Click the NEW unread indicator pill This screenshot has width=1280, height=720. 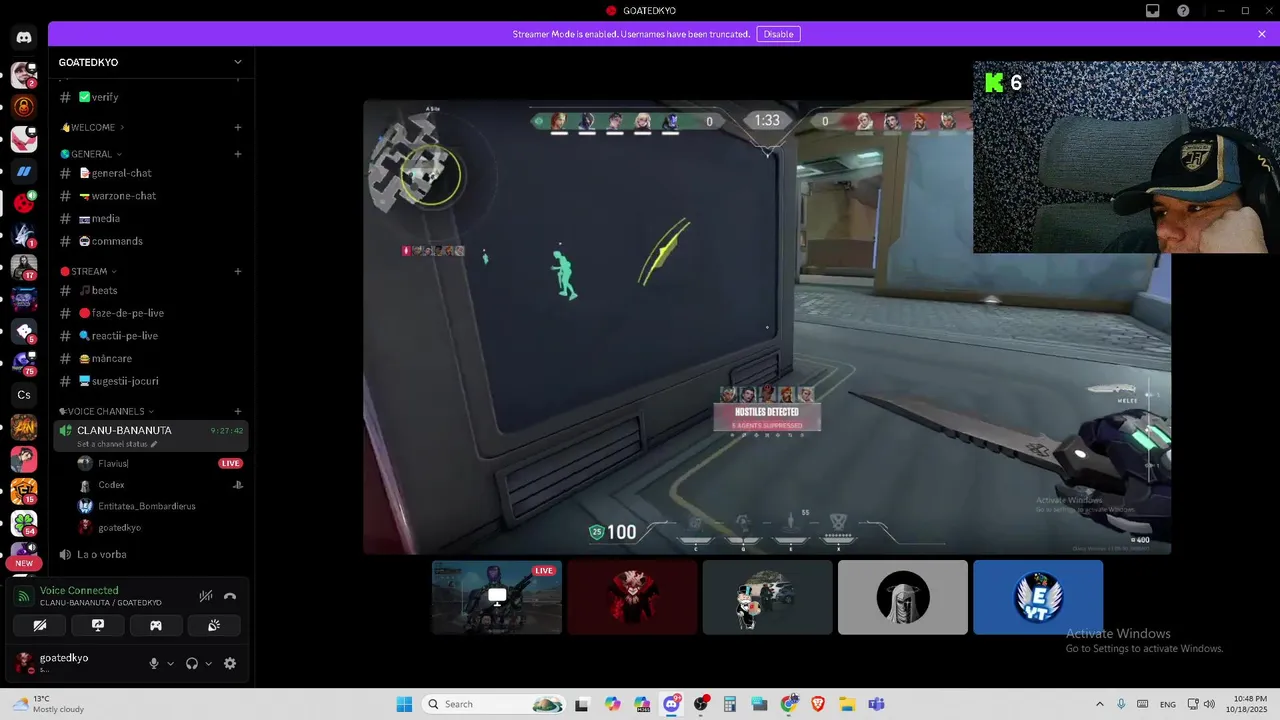point(24,563)
